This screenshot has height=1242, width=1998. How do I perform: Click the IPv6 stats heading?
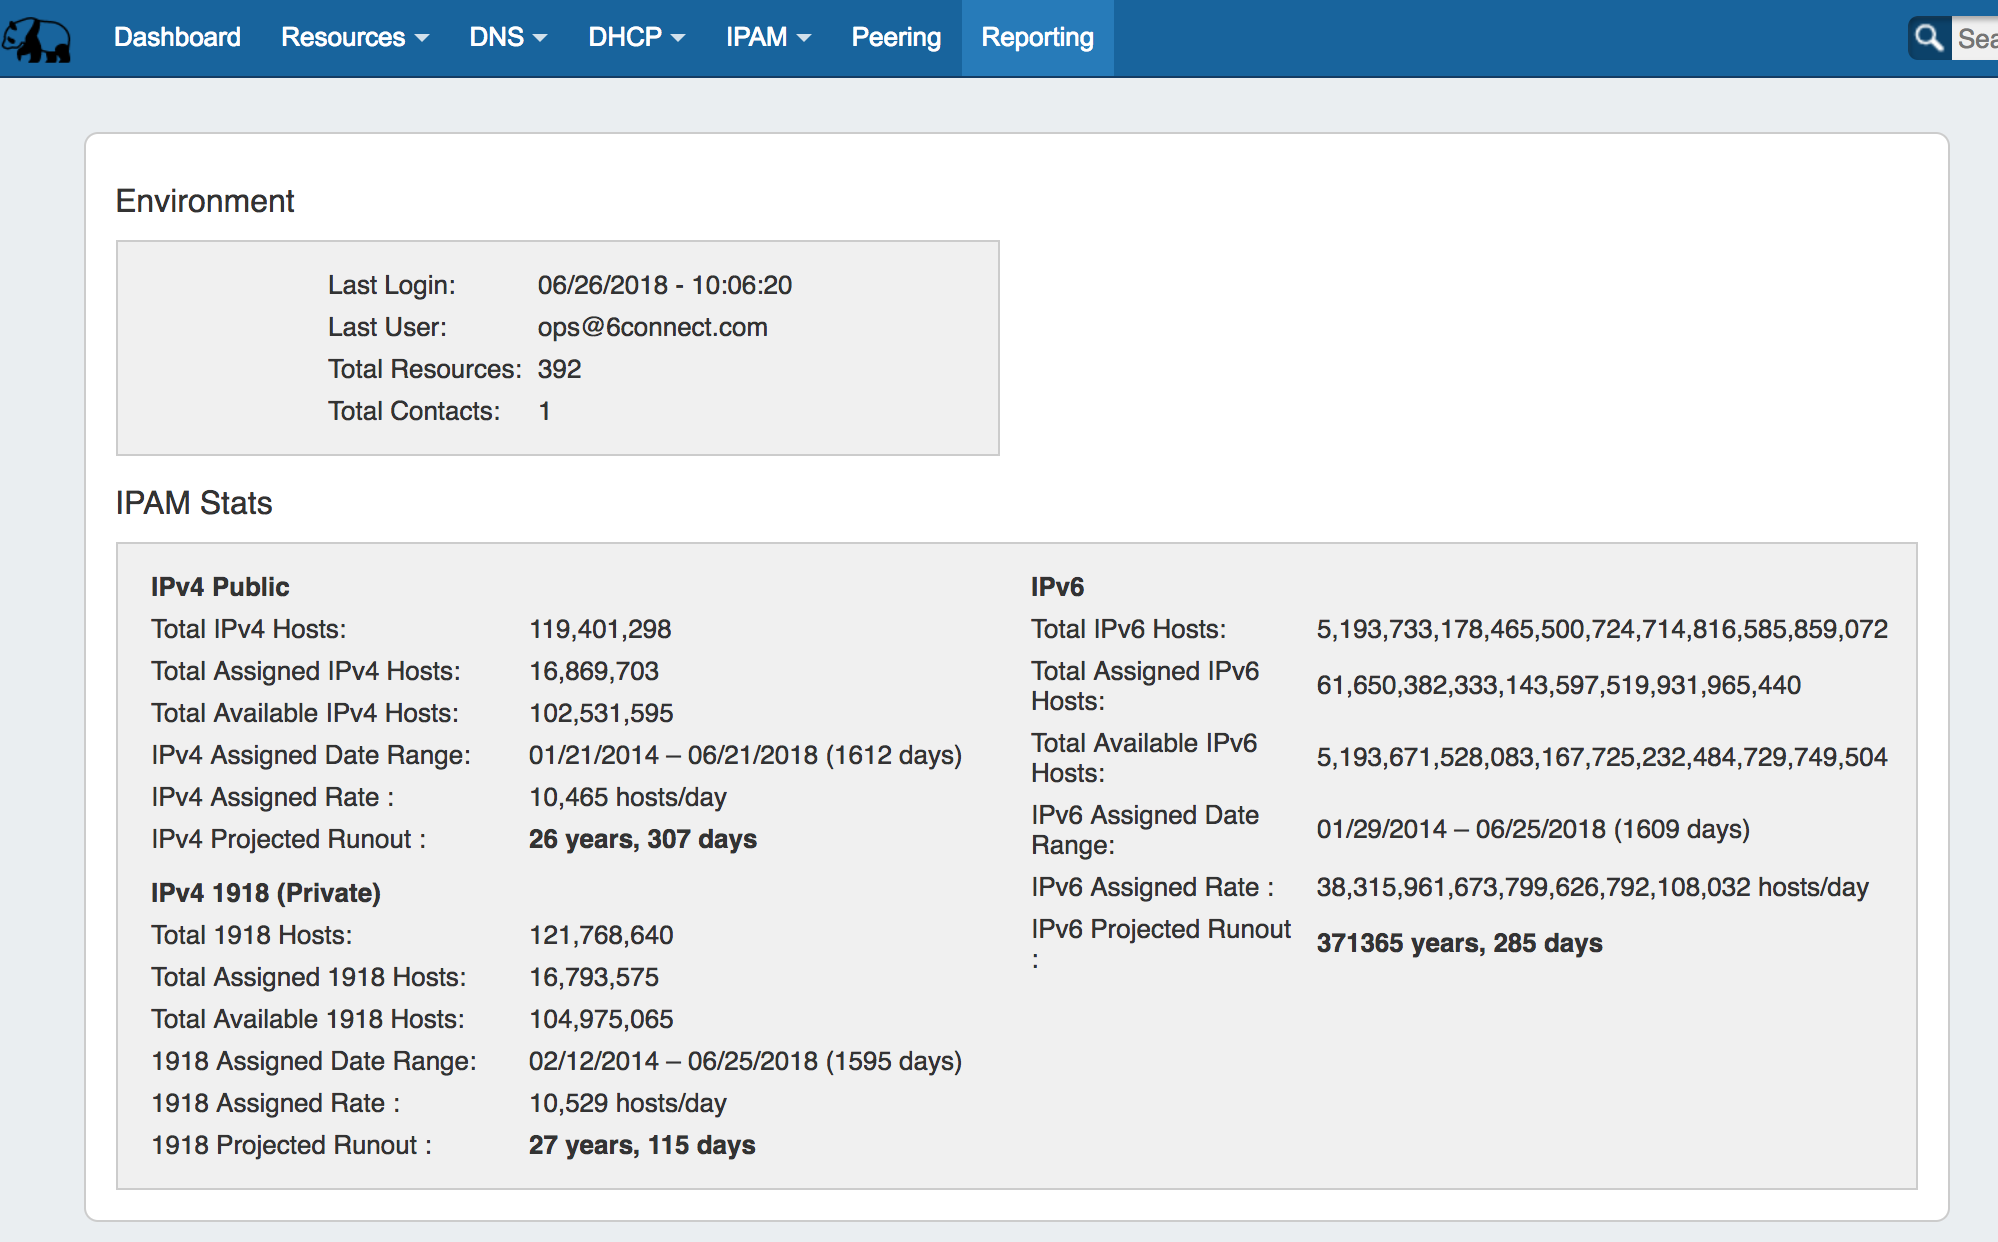[1057, 587]
